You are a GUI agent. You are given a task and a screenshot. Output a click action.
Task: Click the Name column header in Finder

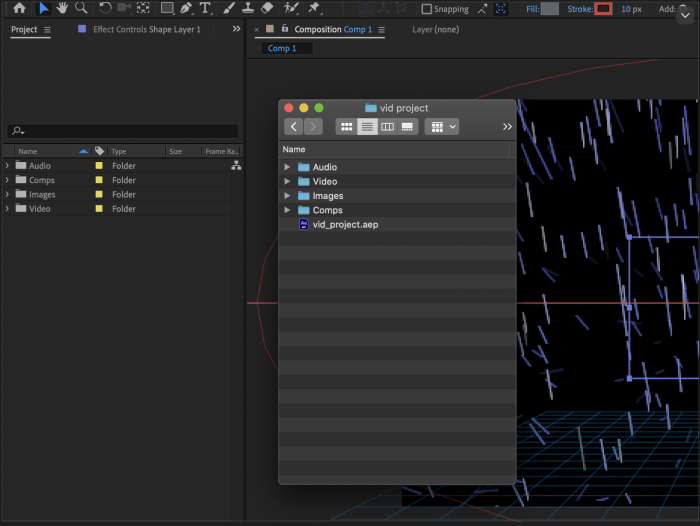[294, 150]
